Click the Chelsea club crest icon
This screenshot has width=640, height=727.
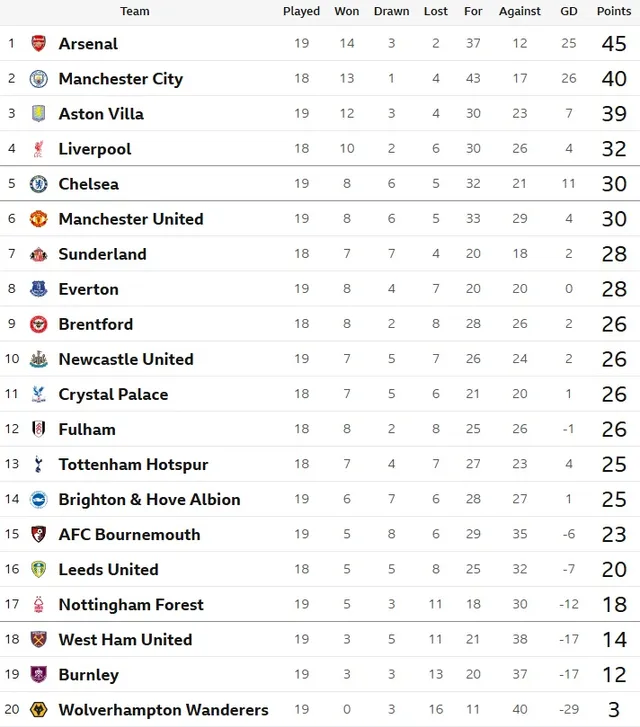tap(39, 184)
